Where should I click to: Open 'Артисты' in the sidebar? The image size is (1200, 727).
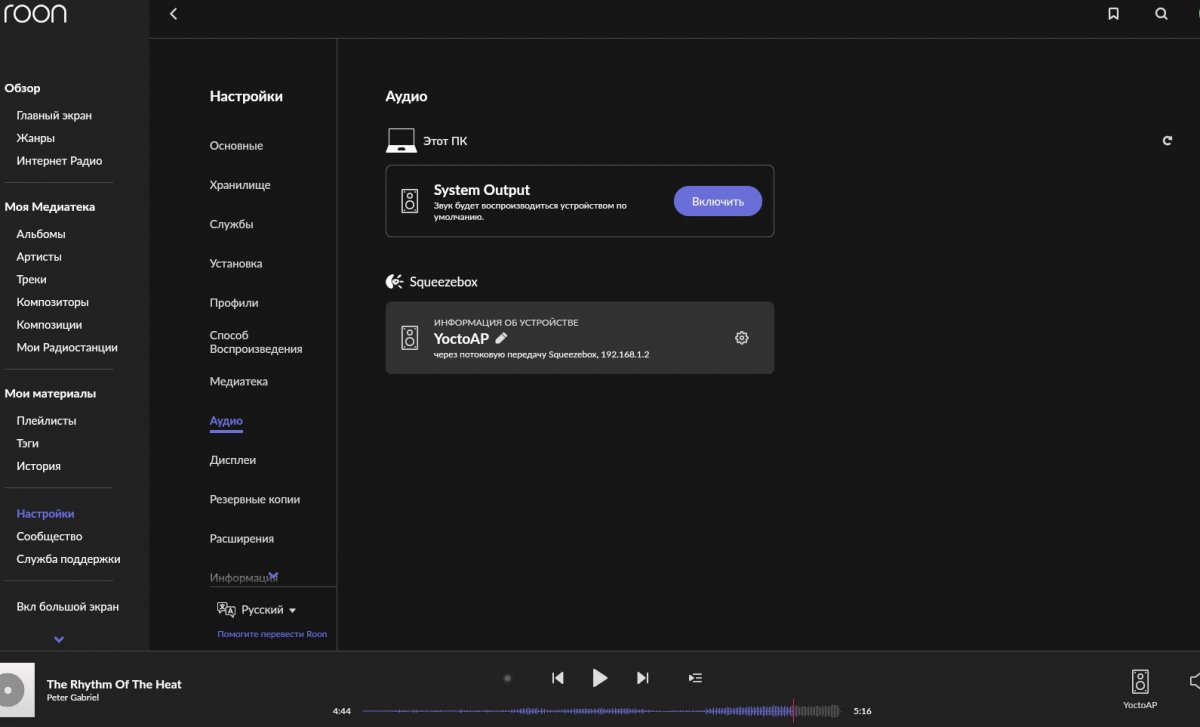coord(39,257)
